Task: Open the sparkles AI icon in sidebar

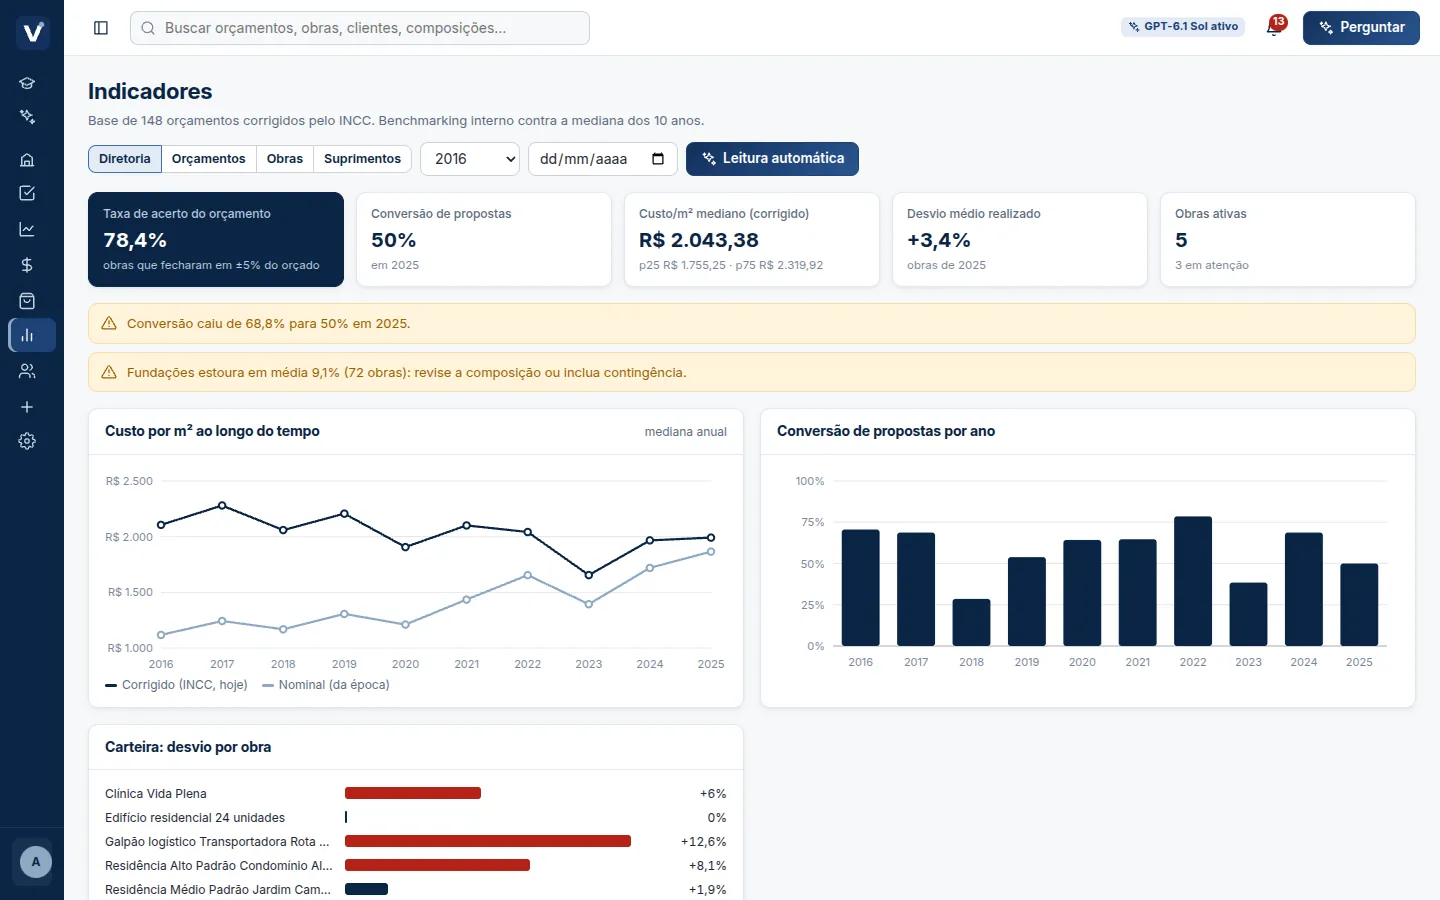Action: 27,117
